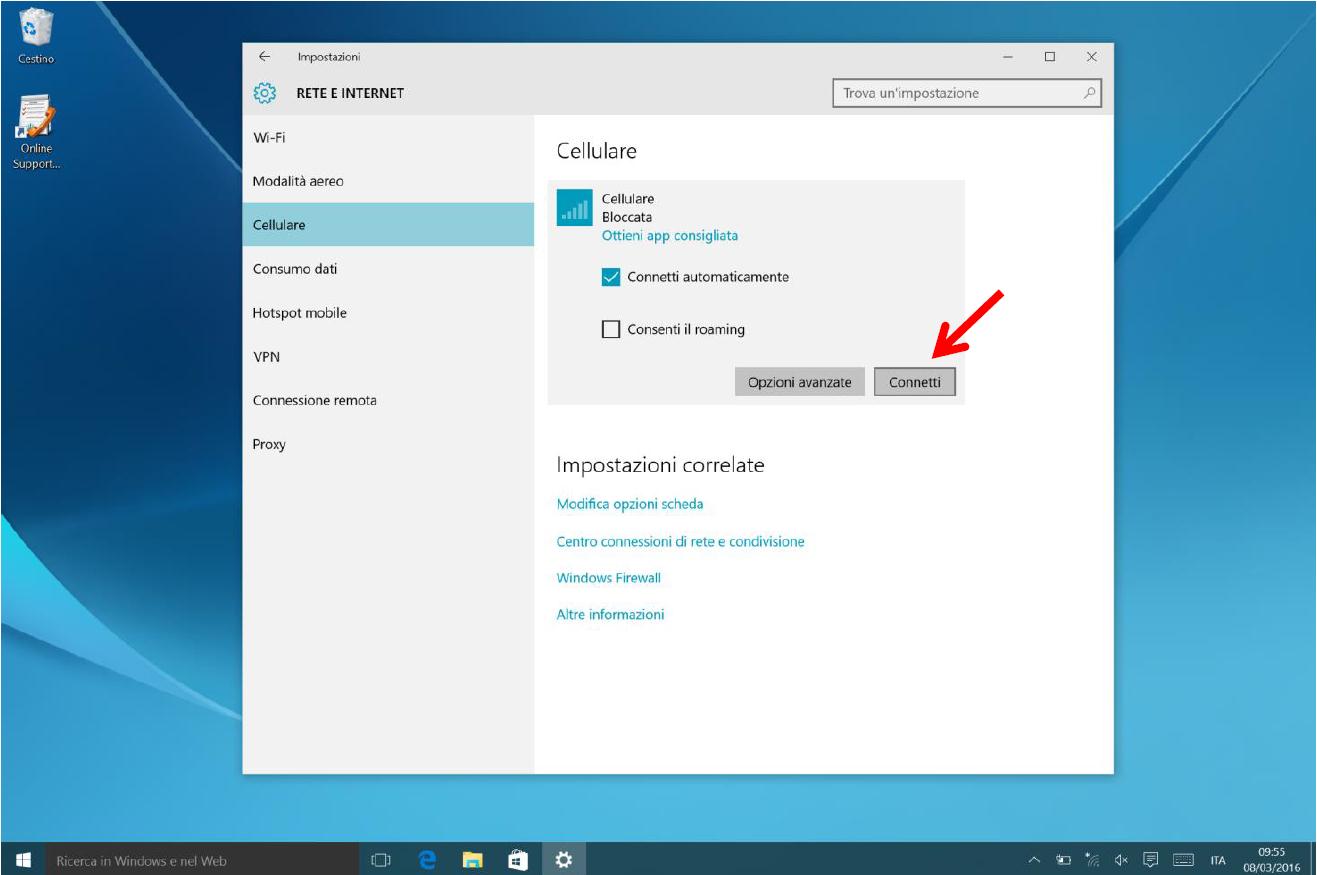The image size is (1317, 875).
Task: Click the Settings gear taskbar icon
Action: [564, 859]
